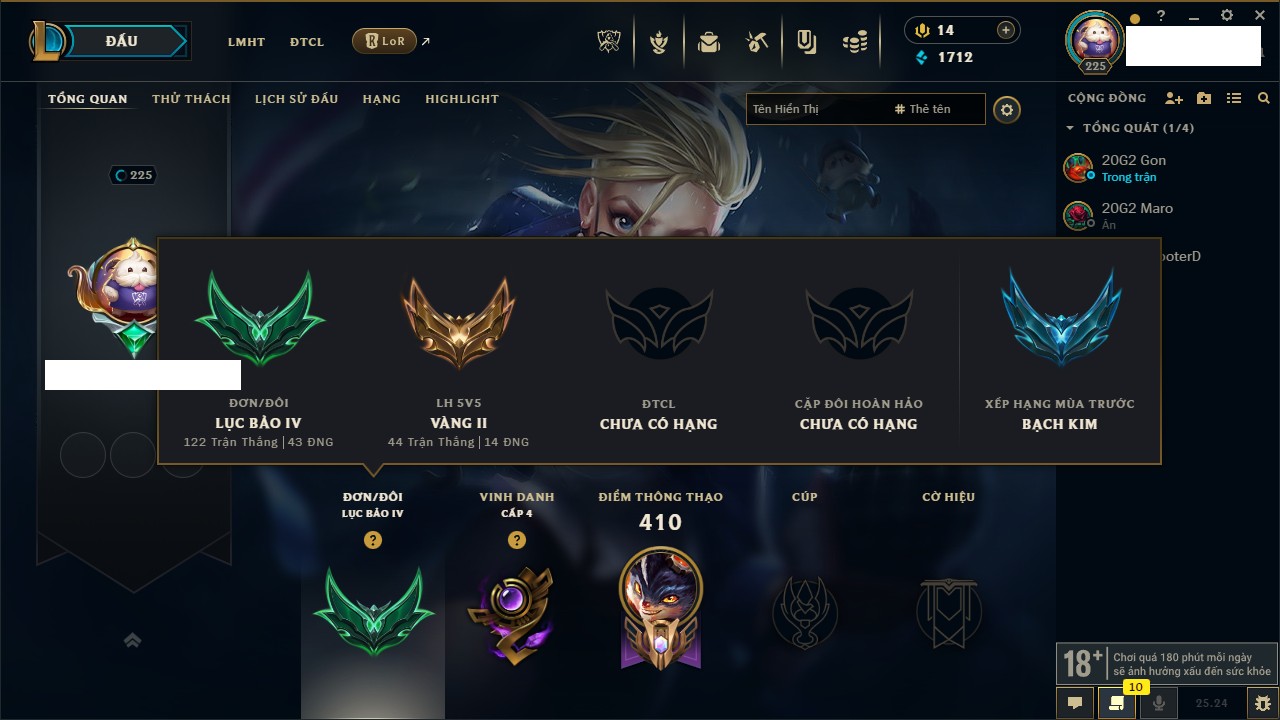
Task: Expand the banner chevron arrows
Action: (132, 640)
